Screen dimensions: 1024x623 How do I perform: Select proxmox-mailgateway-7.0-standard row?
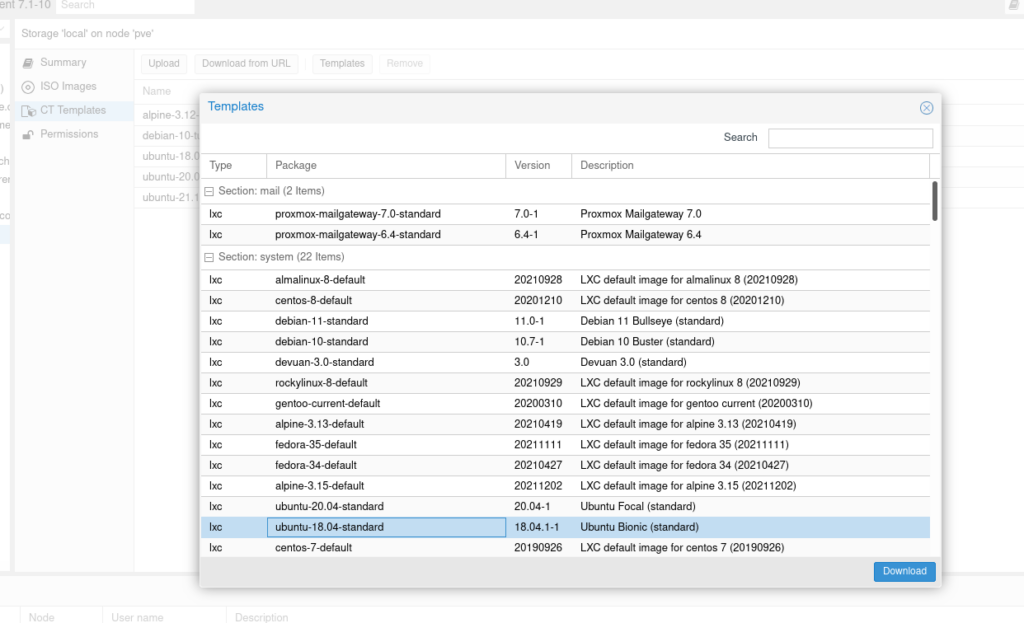tap(566, 214)
